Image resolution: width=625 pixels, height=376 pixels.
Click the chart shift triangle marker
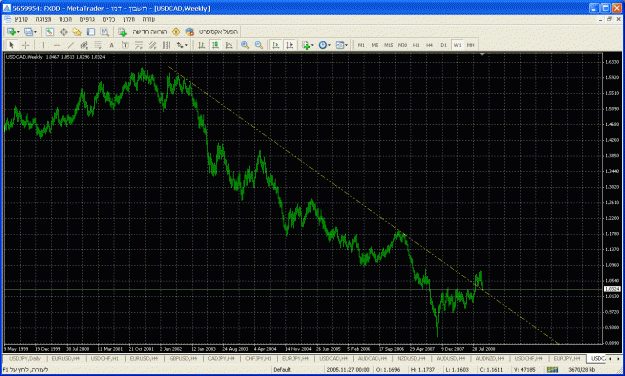pos(482,54)
